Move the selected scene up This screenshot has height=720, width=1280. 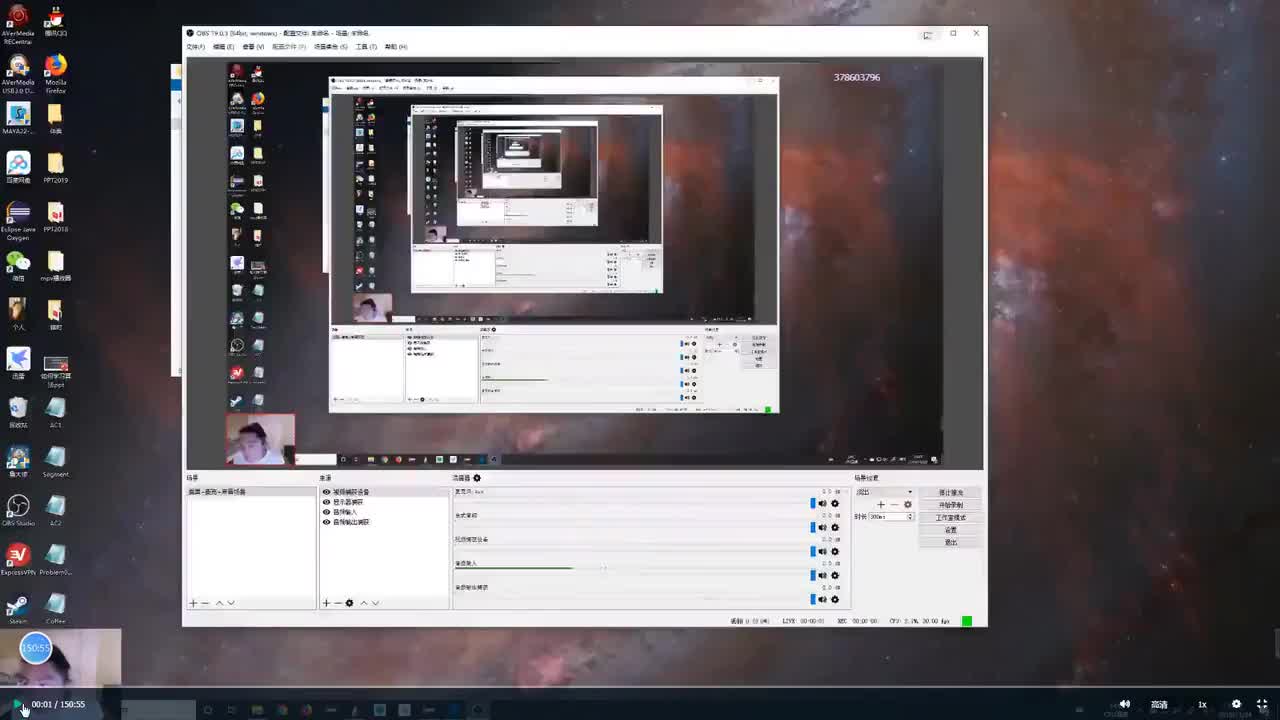pyautogui.click(x=219, y=603)
